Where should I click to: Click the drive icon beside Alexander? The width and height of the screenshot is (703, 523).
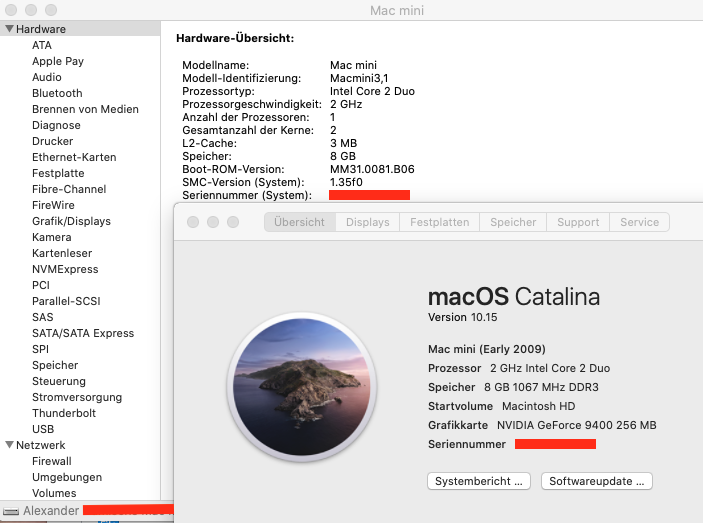coord(11,511)
